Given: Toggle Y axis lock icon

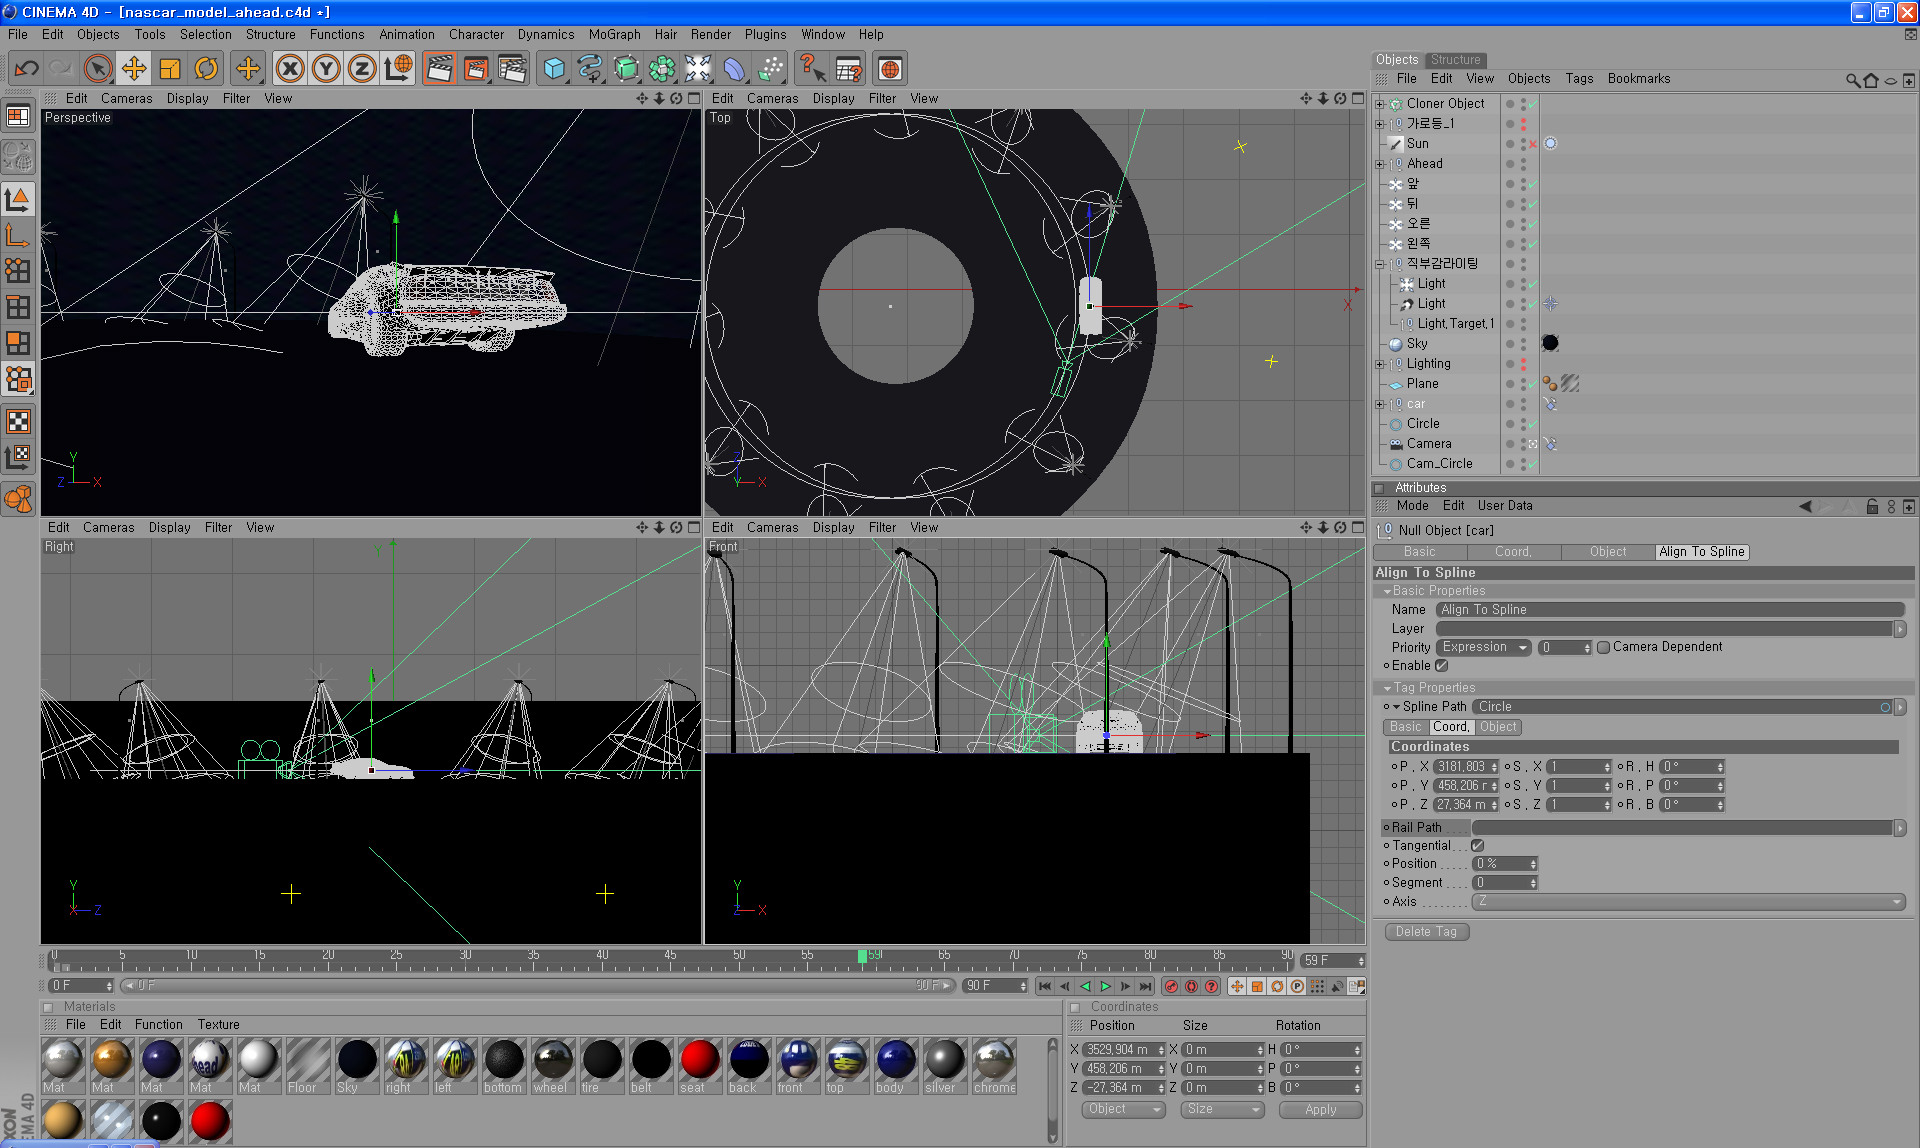Looking at the screenshot, I should pos(326,68).
